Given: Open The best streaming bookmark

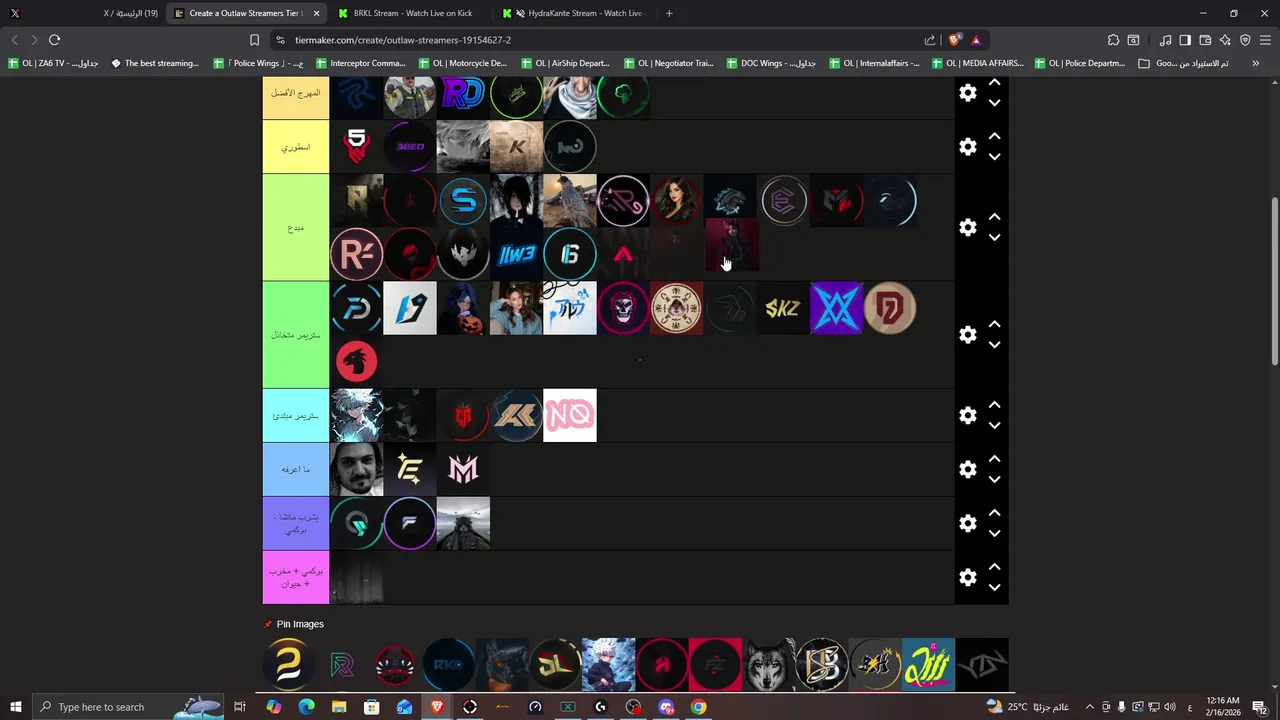Looking at the screenshot, I should pyautogui.click(x=155, y=63).
